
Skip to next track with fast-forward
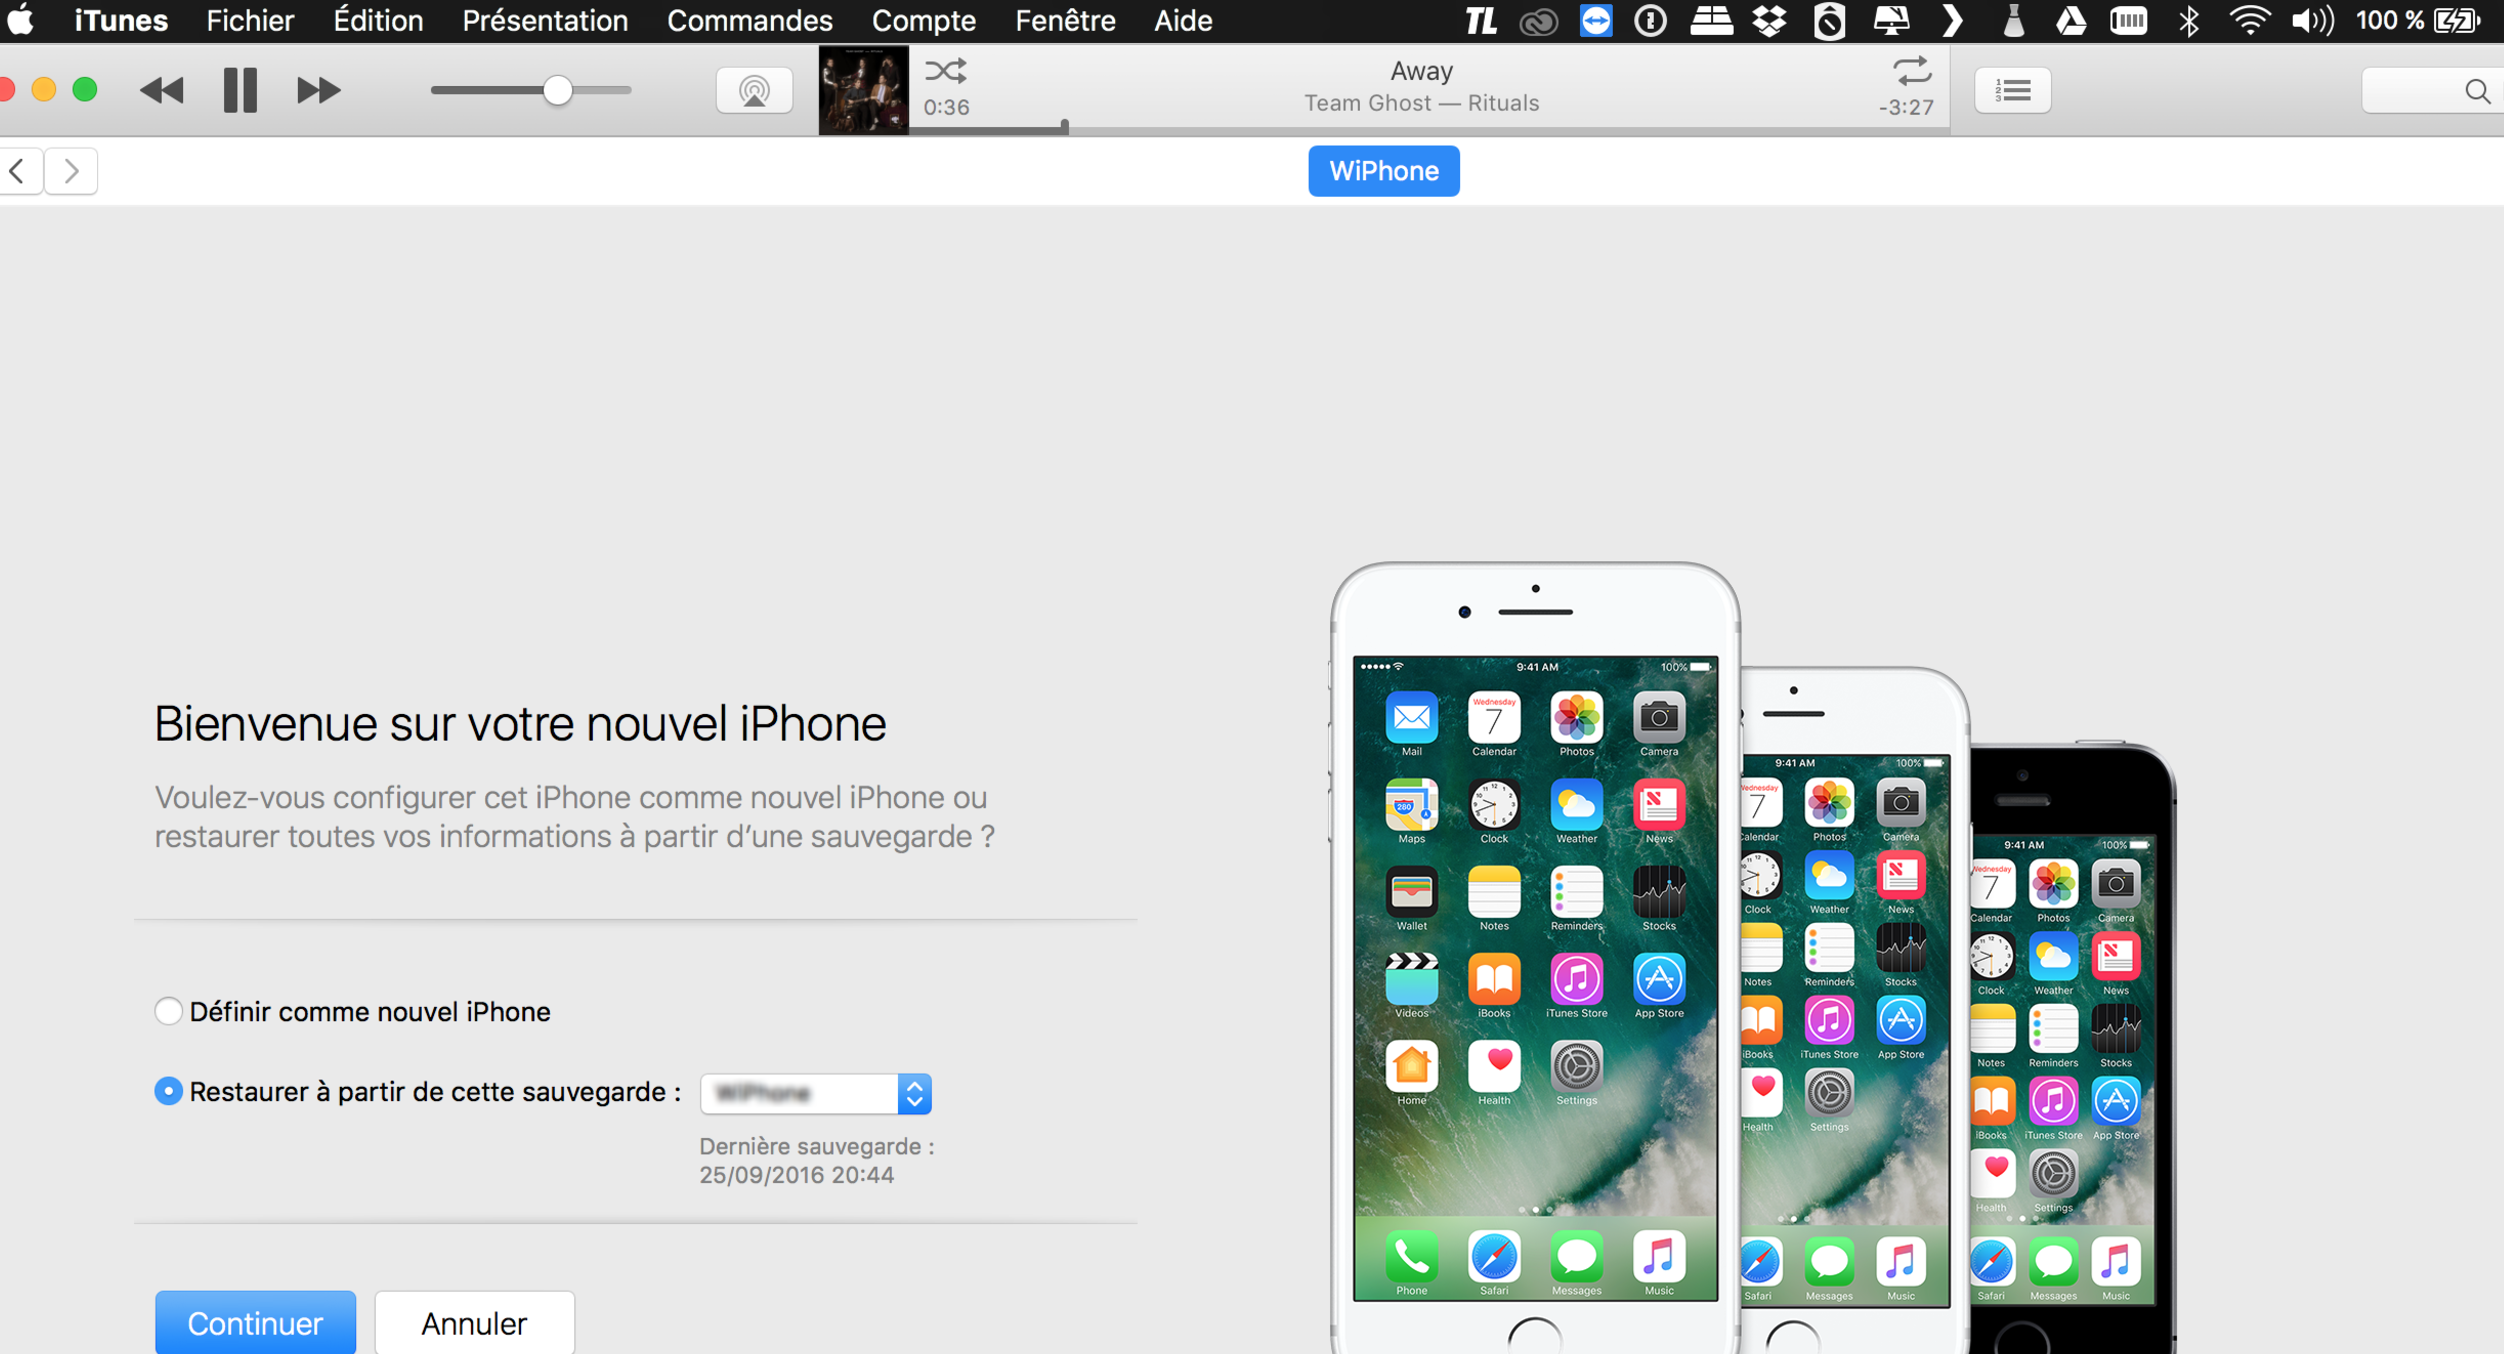point(318,91)
